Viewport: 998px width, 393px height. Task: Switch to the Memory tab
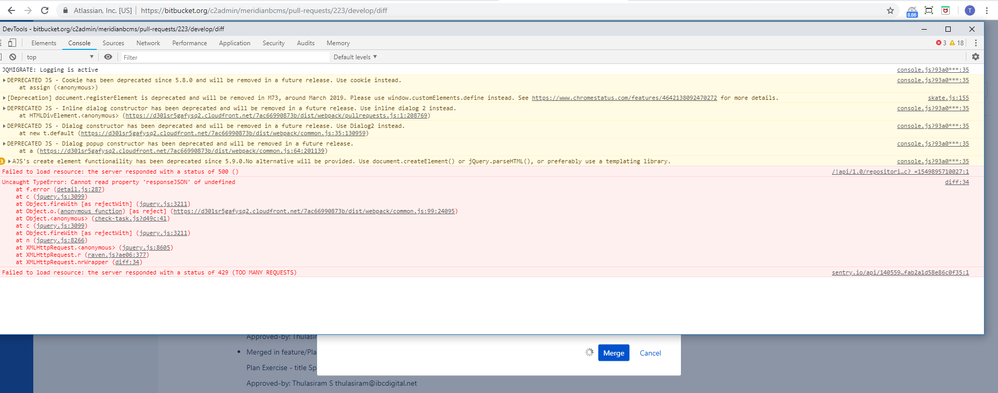coord(338,43)
